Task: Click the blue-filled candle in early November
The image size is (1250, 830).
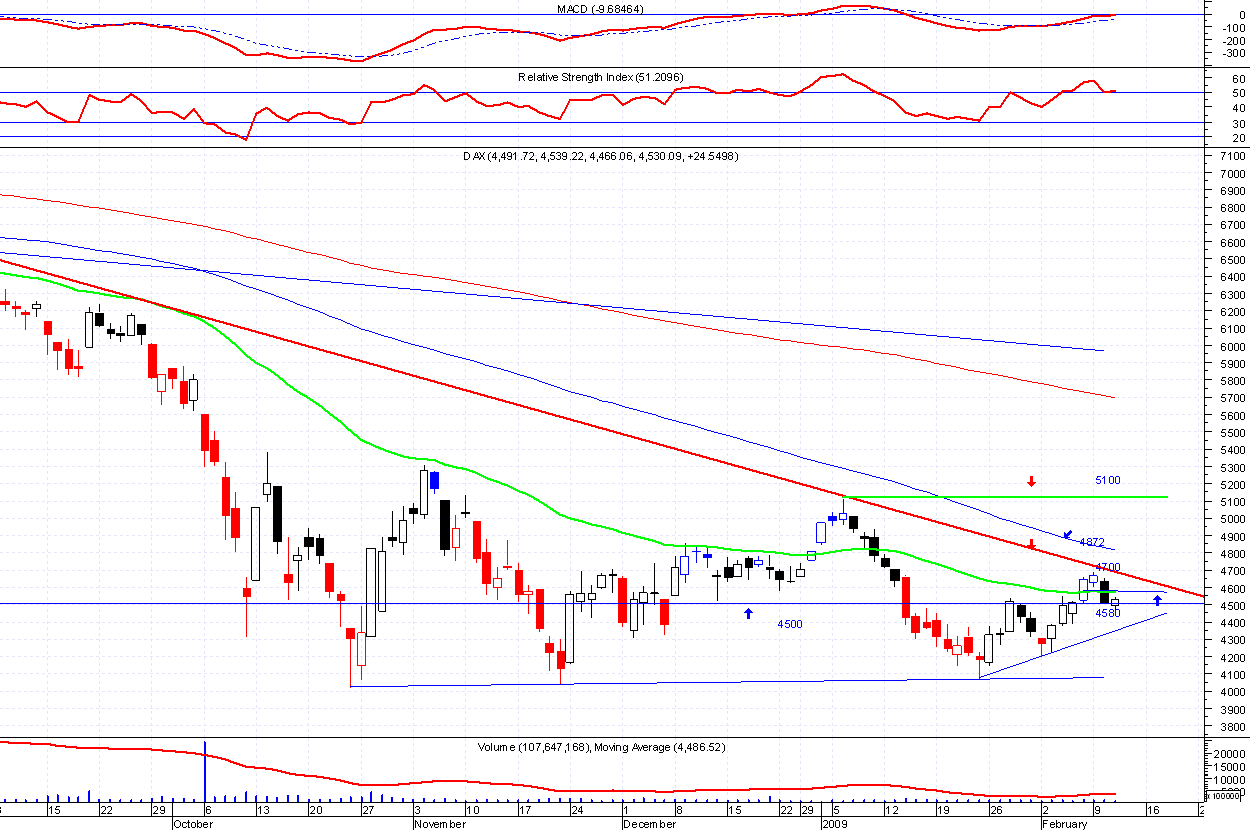Action: [435, 480]
